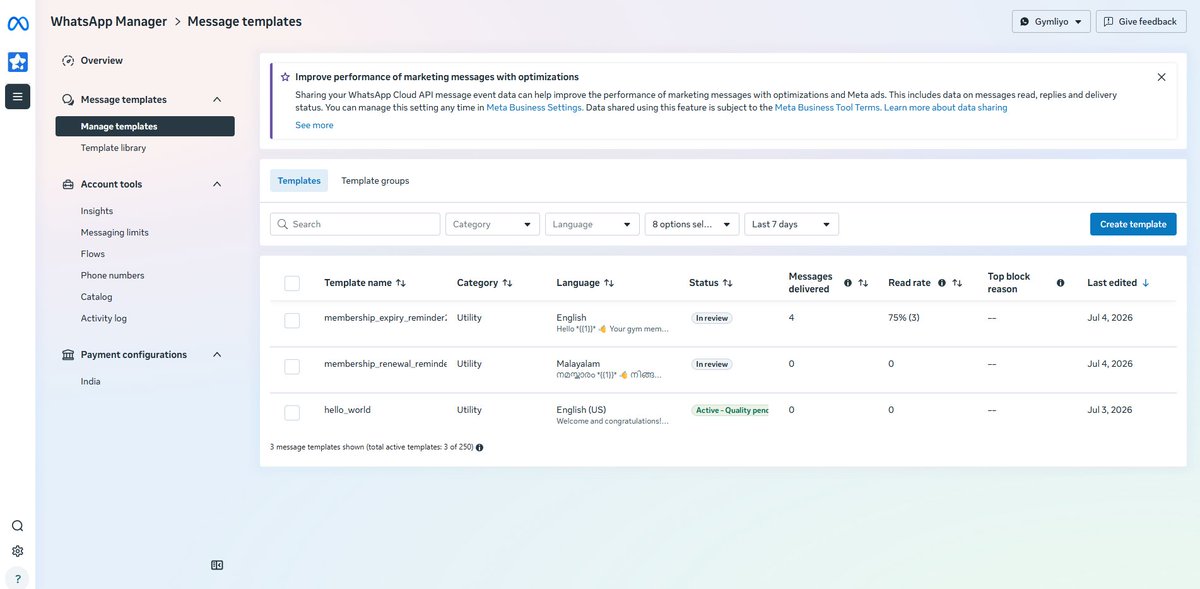This screenshot has width=1200, height=589.
Task: Click the Create template button
Action: [1133, 224]
